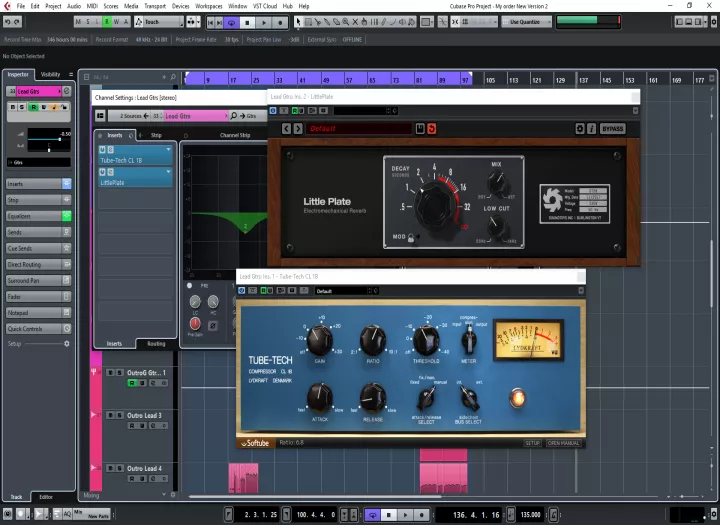
Task: Open the Audio menu
Action: tap(73, 6)
